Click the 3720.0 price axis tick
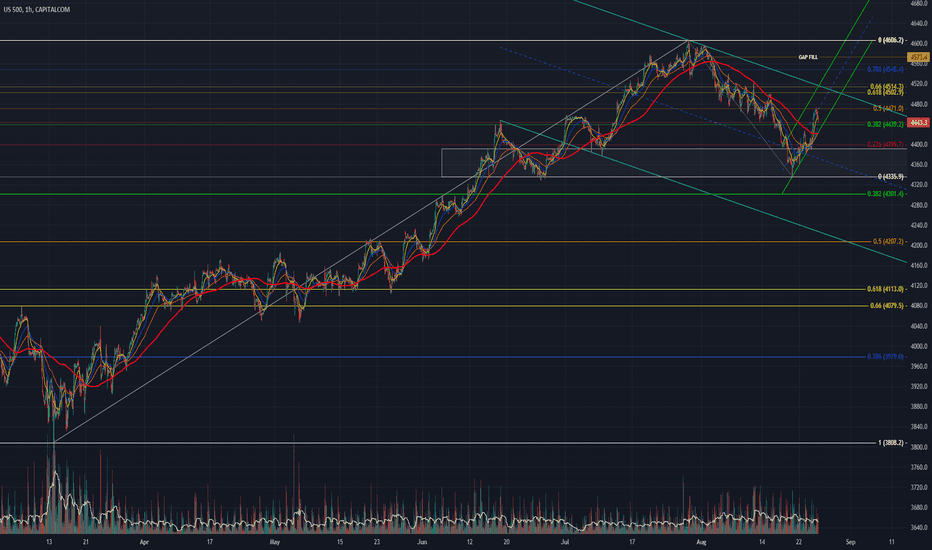 (x=918, y=488)
